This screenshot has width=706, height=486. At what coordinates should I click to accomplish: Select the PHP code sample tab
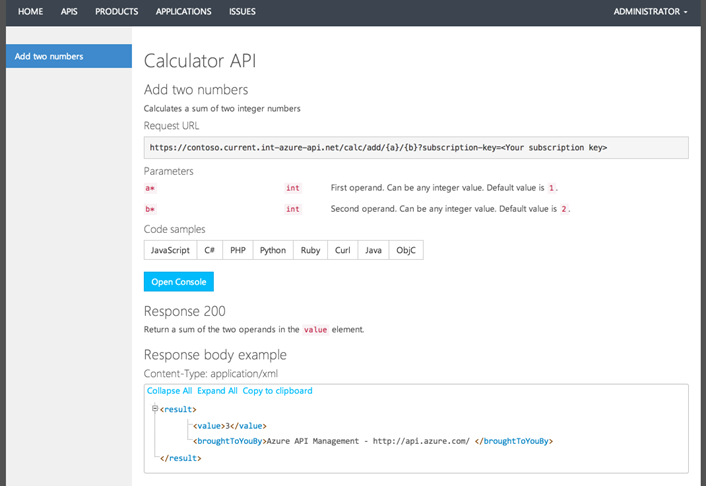click(238, 250)
